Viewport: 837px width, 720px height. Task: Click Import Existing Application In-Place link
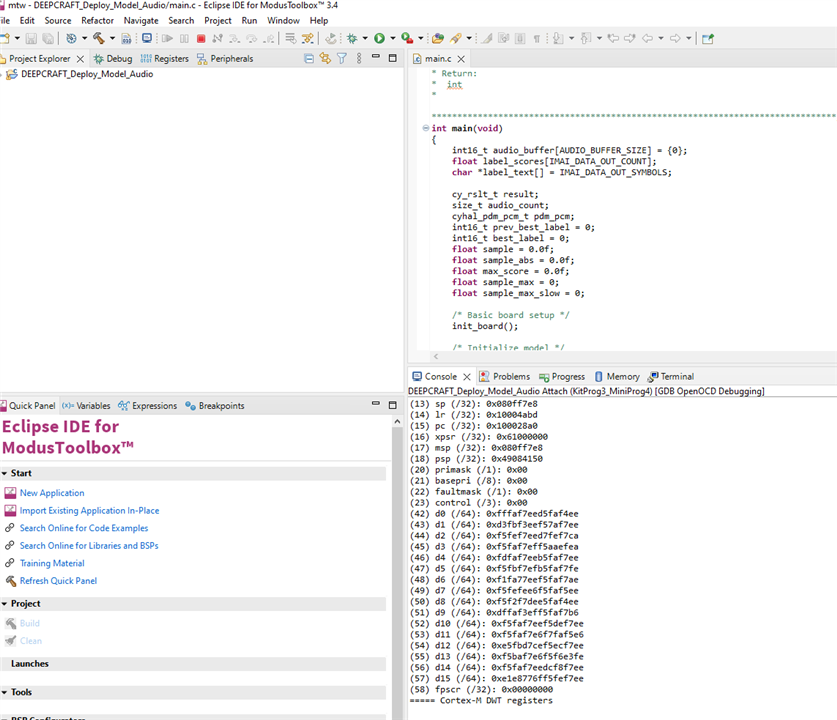[x=89, y=511]
